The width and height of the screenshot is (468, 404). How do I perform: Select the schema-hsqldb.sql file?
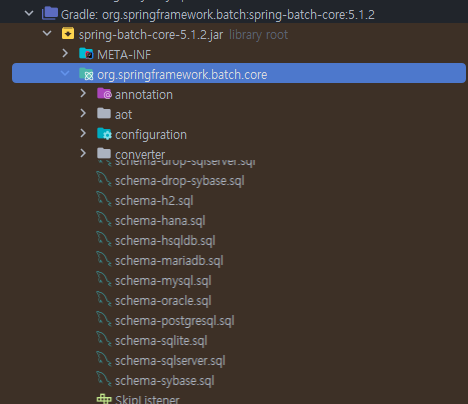165,241
